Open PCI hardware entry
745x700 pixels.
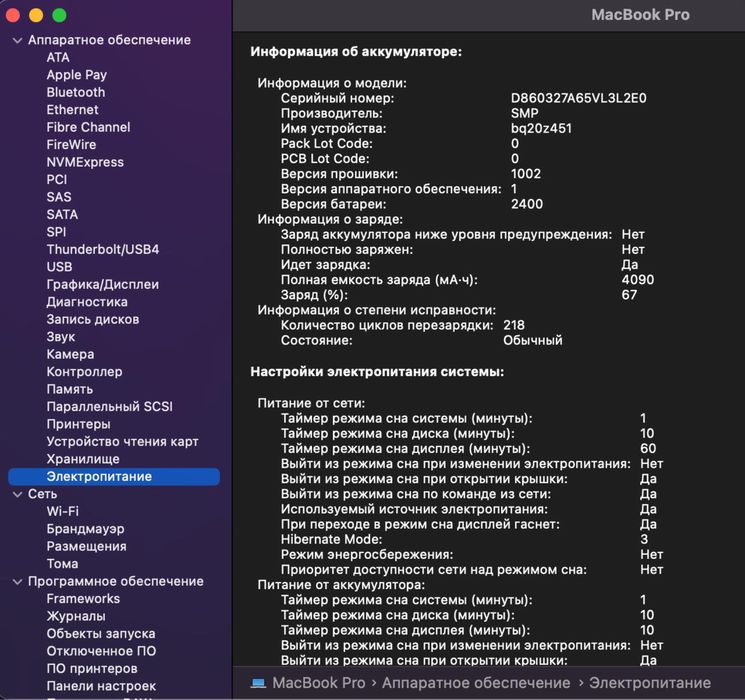tap(57, 180)
